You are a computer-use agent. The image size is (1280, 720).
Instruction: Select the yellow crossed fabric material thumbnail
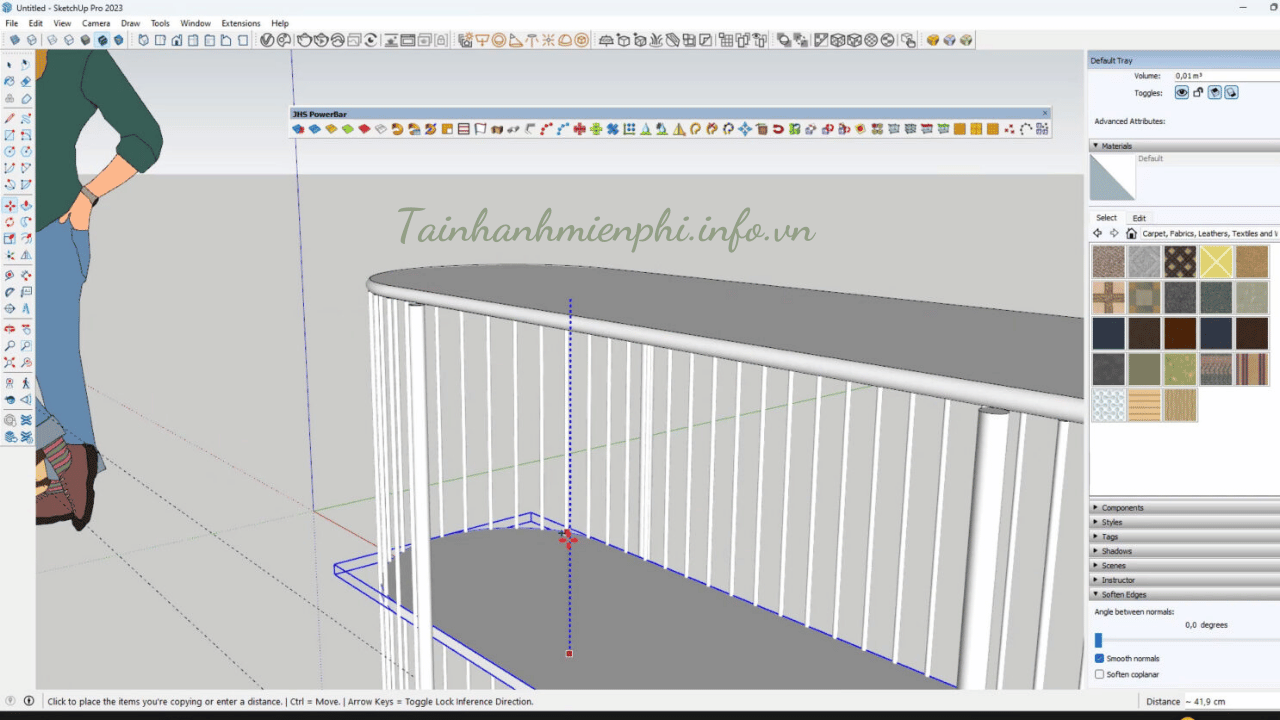(1216, 262)
